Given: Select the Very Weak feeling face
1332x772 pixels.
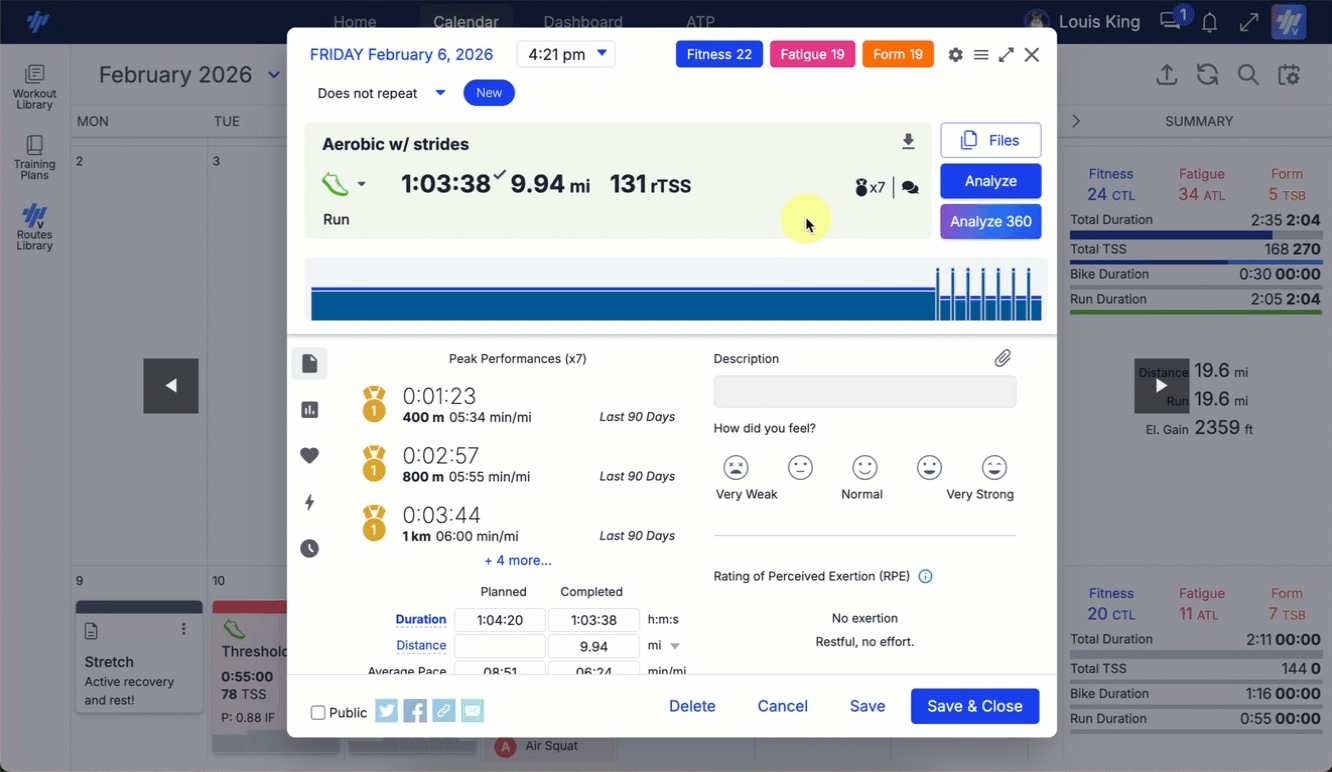Looking at the screenshot, I should coord(736,467).
